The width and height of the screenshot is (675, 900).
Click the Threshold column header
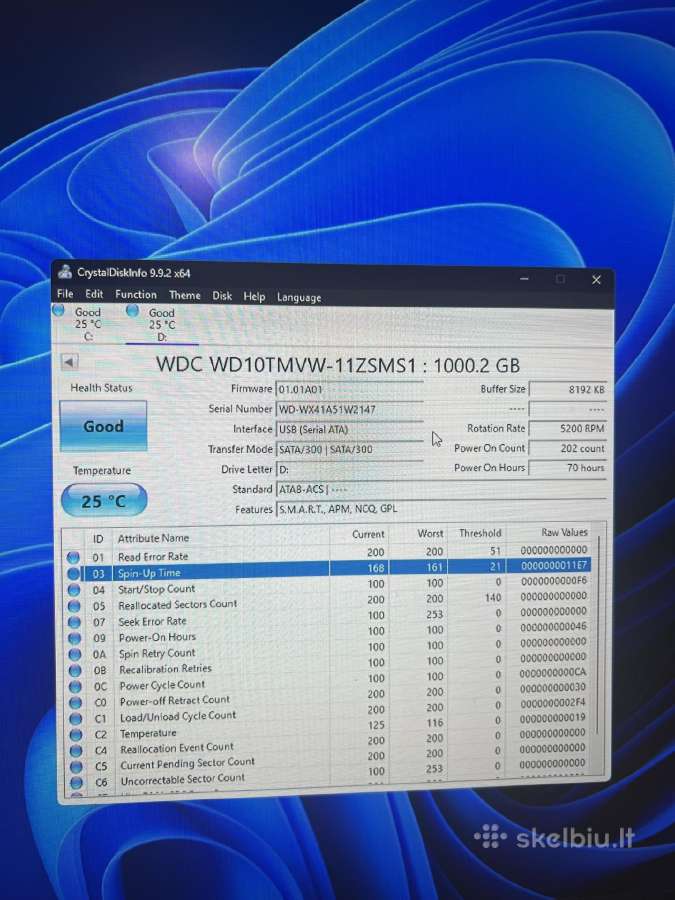[480, 533]
